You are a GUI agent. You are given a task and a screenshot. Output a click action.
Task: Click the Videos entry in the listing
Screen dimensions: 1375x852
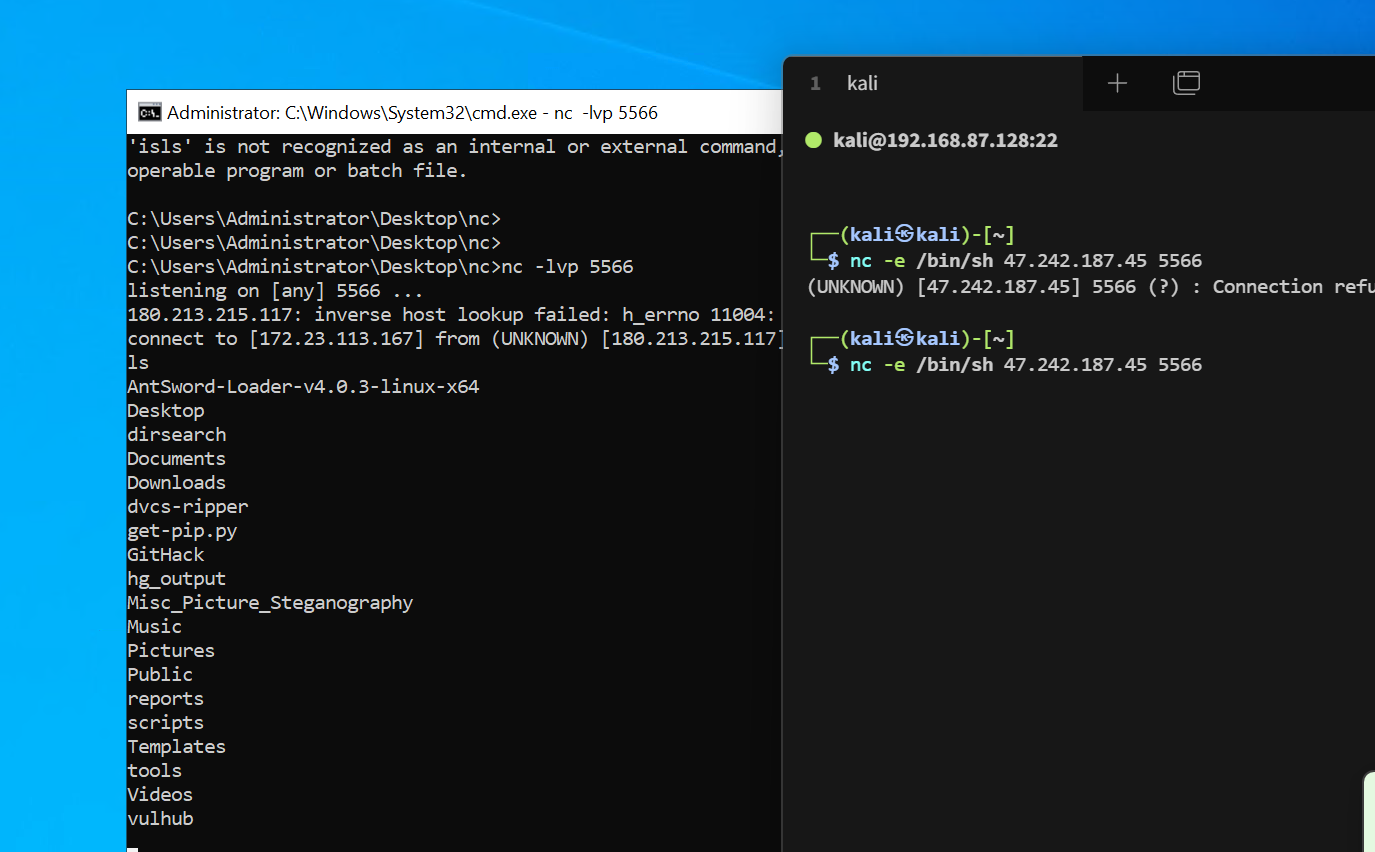160,795
